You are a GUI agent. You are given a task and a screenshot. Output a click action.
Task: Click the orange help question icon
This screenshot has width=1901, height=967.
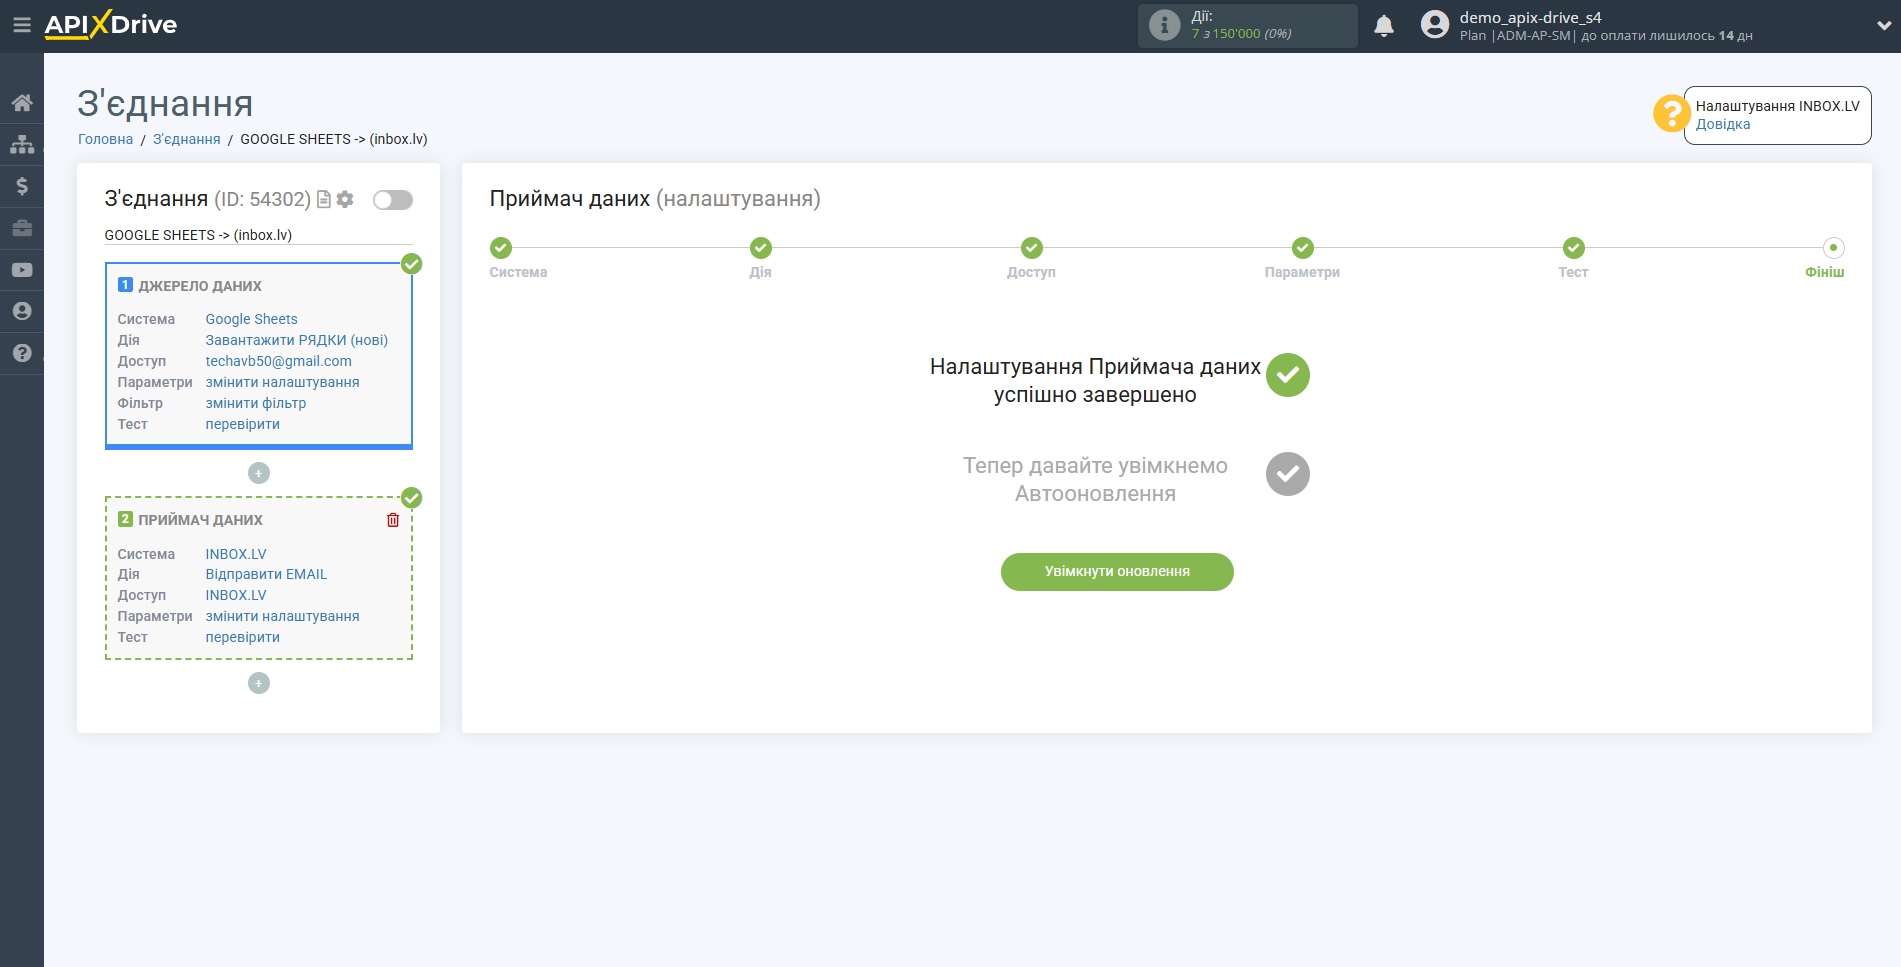coord(1671,113)
